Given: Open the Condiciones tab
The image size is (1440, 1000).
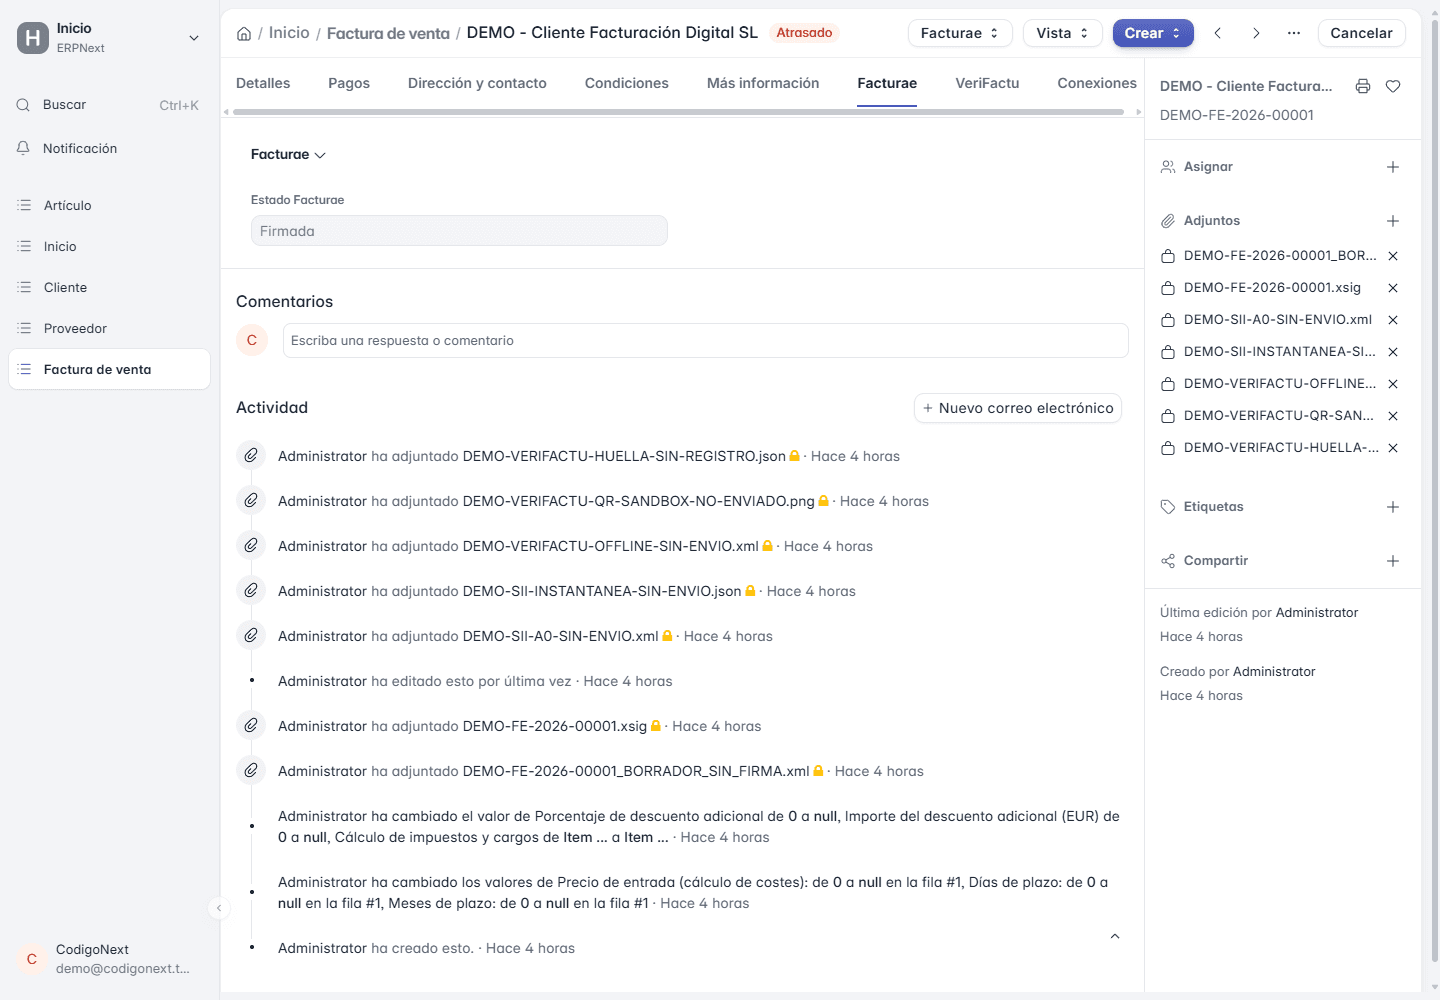Looking at the screenshot, I should click(627, 83).
